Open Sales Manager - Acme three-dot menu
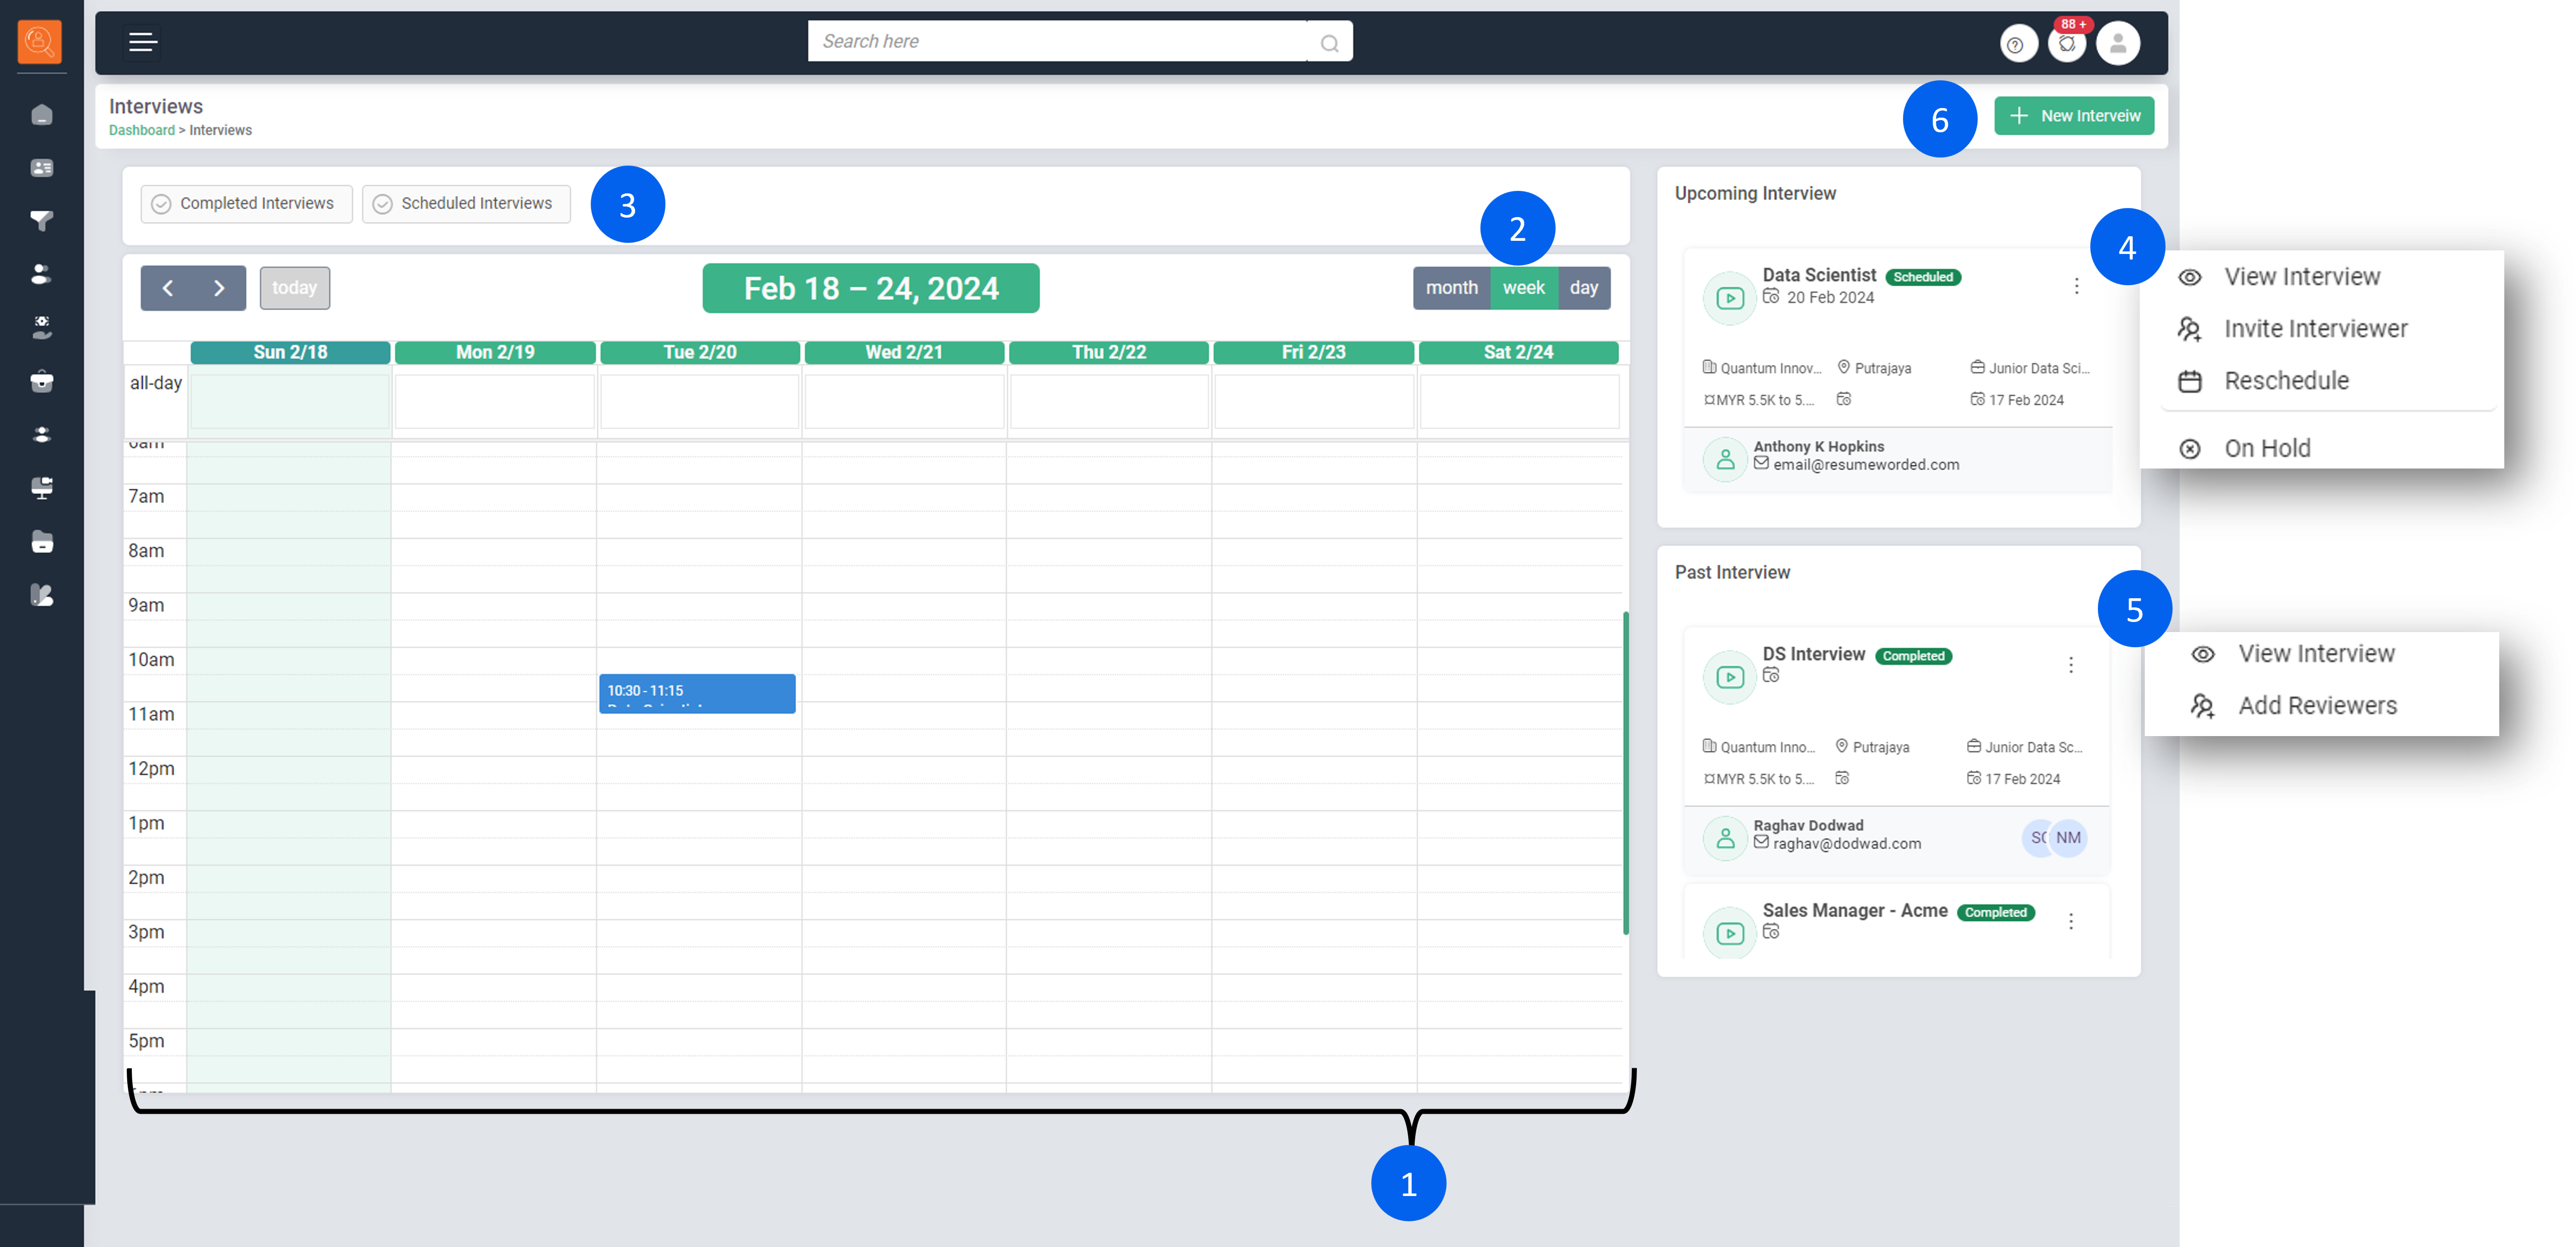Image resolution: width=2576 pixels, height=1247 pixels. tap(2070, 921)
